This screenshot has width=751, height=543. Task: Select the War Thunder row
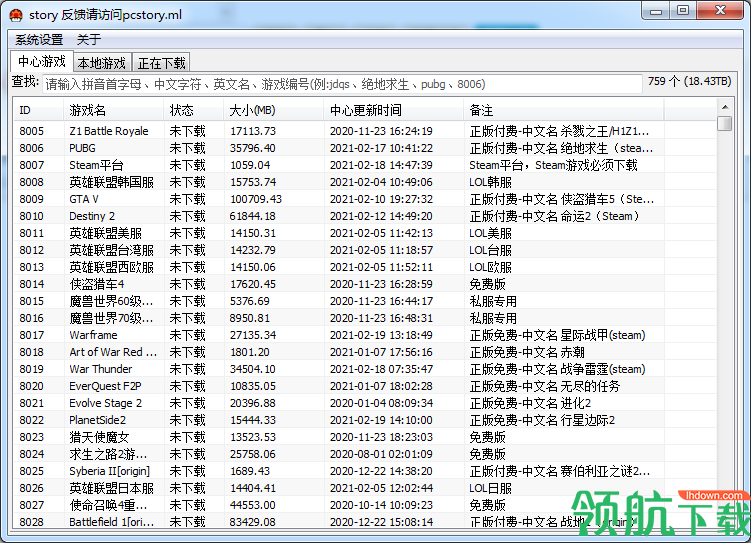365,369
